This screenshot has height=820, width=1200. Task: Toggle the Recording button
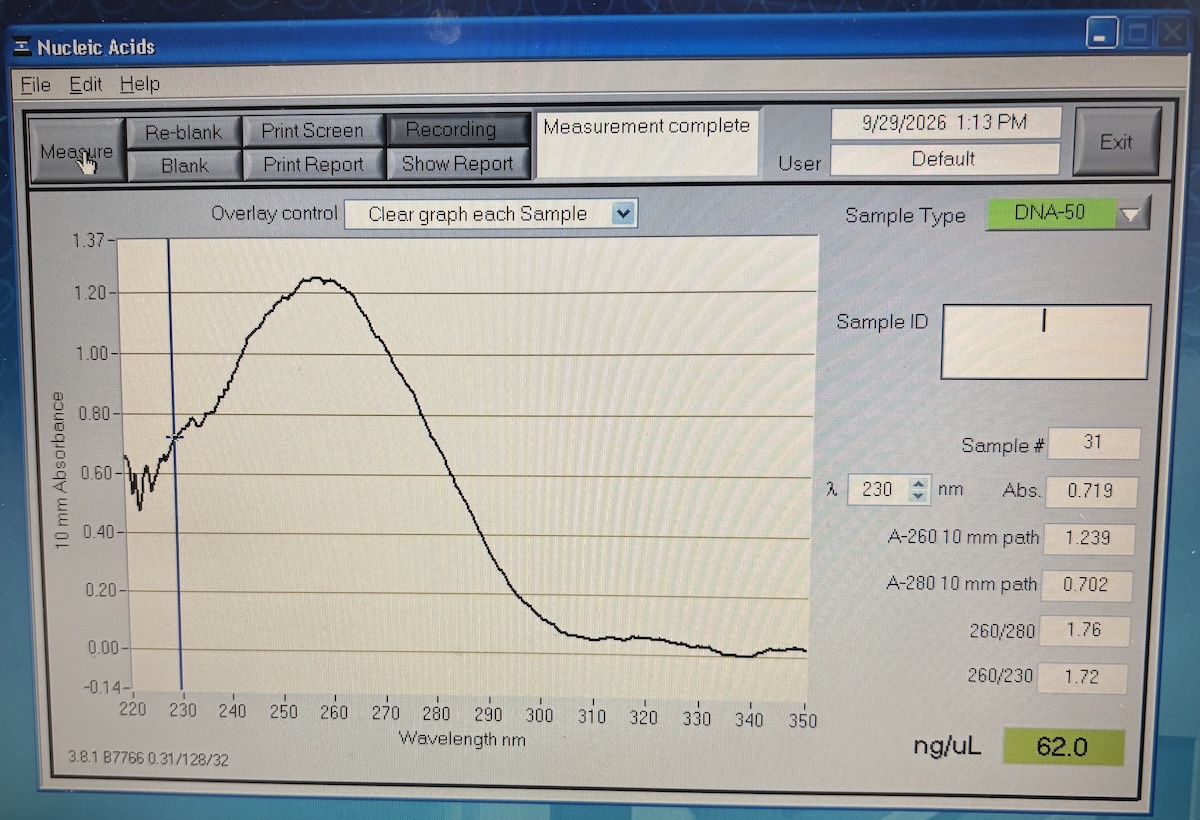457,130
